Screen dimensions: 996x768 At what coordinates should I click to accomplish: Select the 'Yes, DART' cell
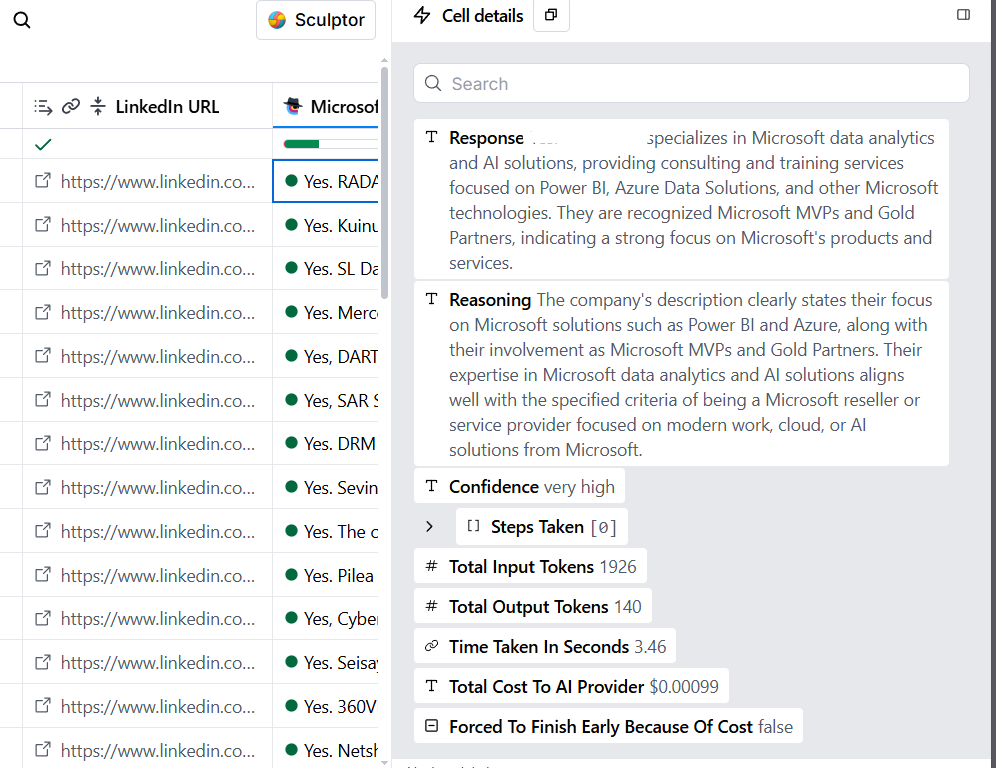click(x=326, y=356)
